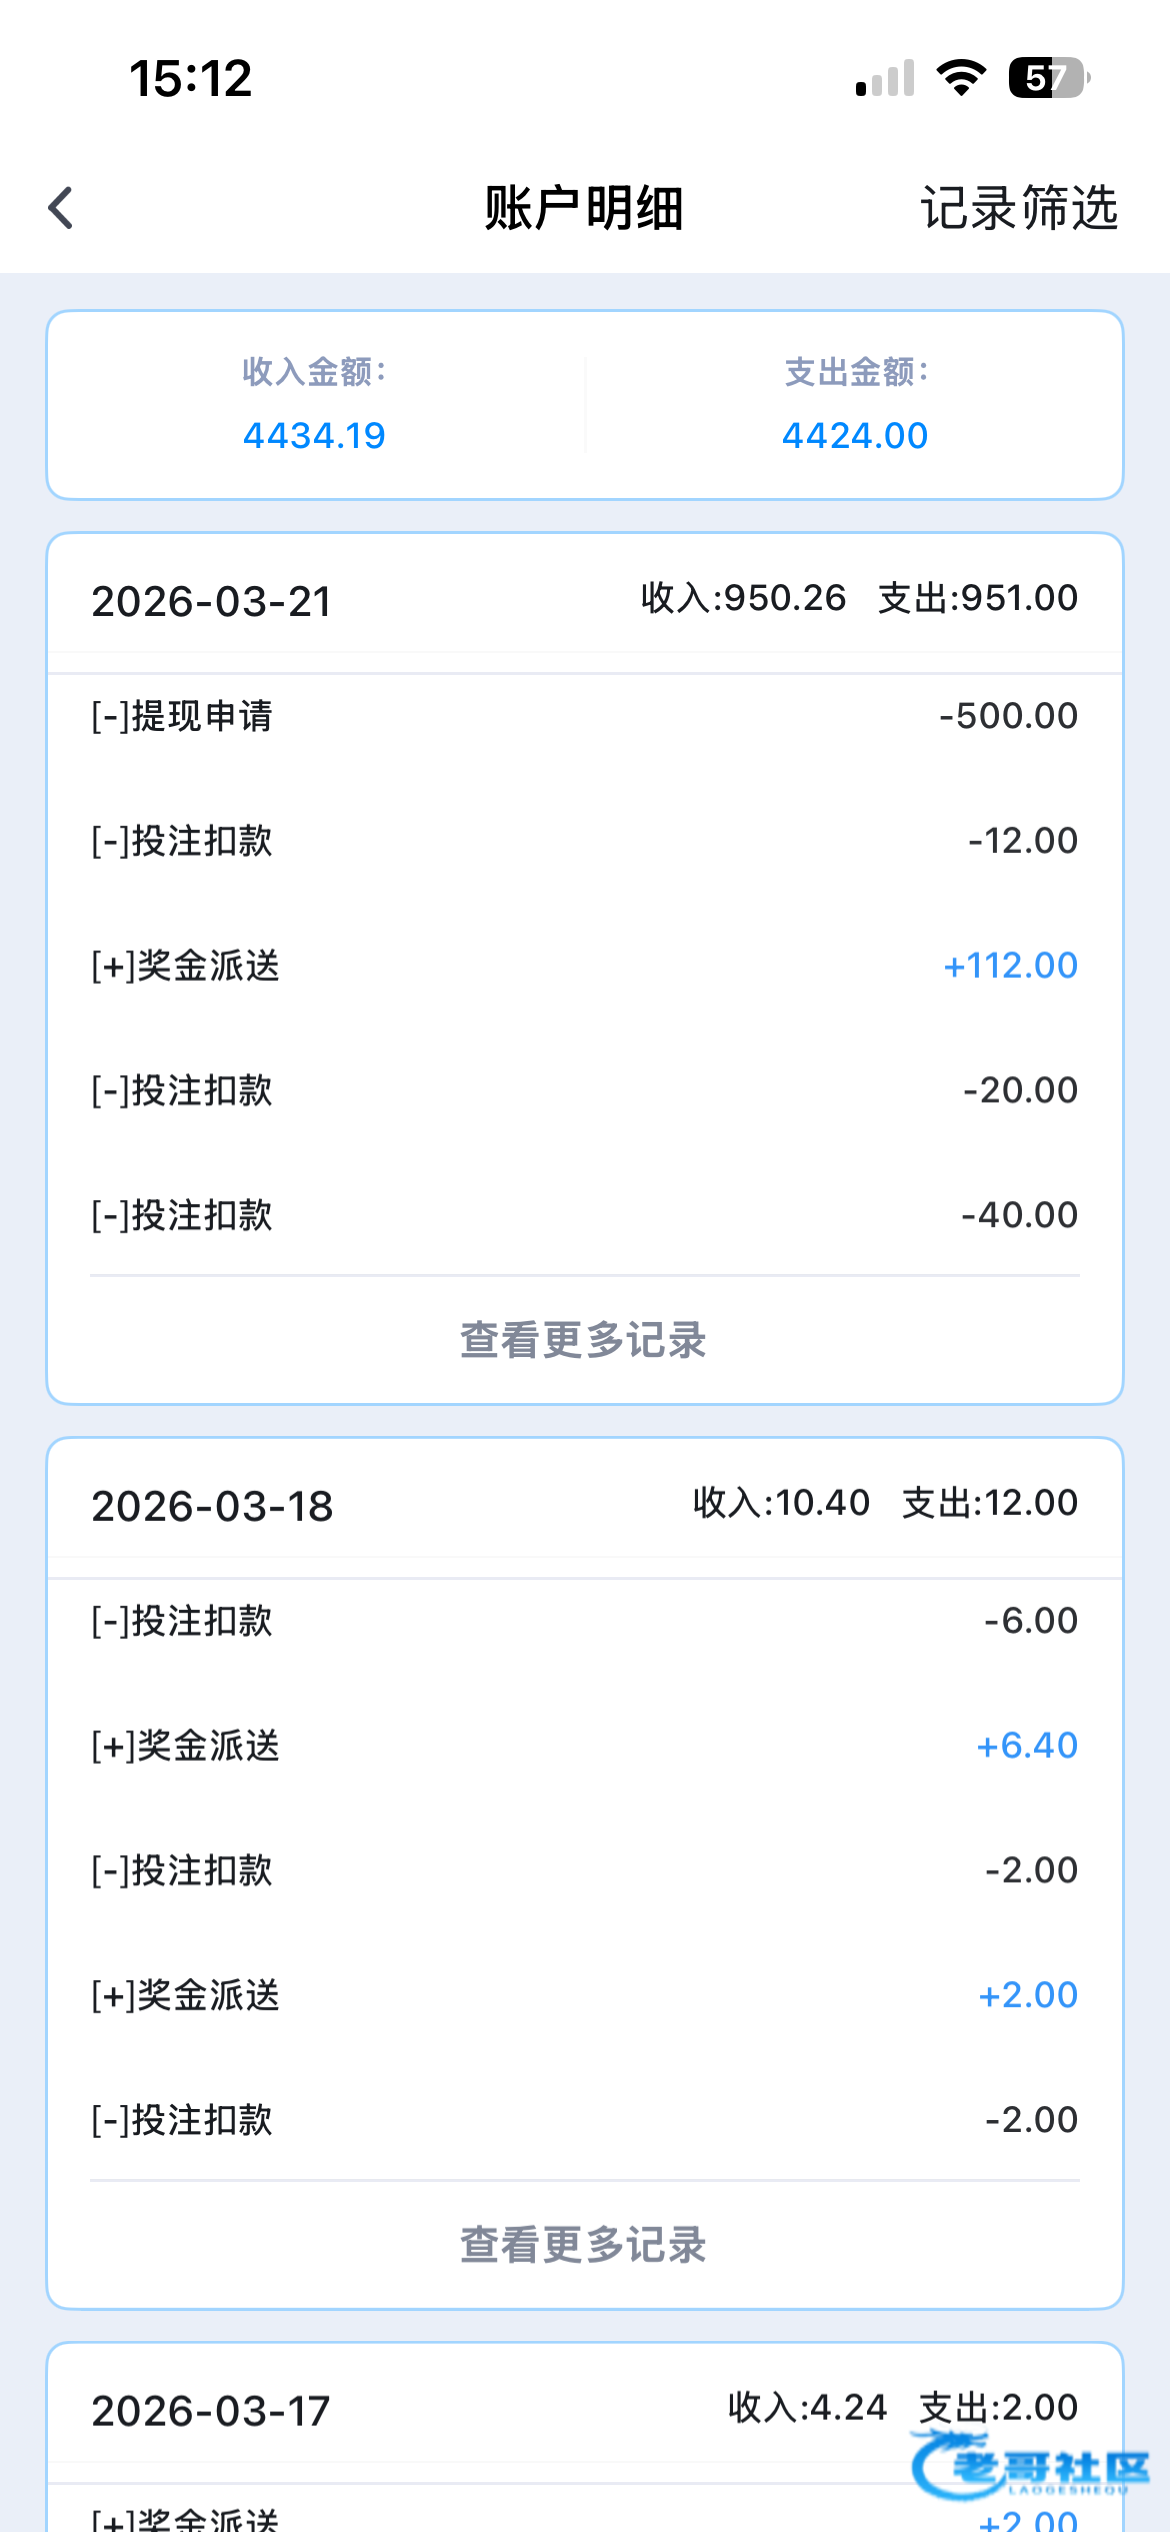Tap the 投注扣款 -40.00 record
The image size is (1170, 2532).
click(584, 1215)
